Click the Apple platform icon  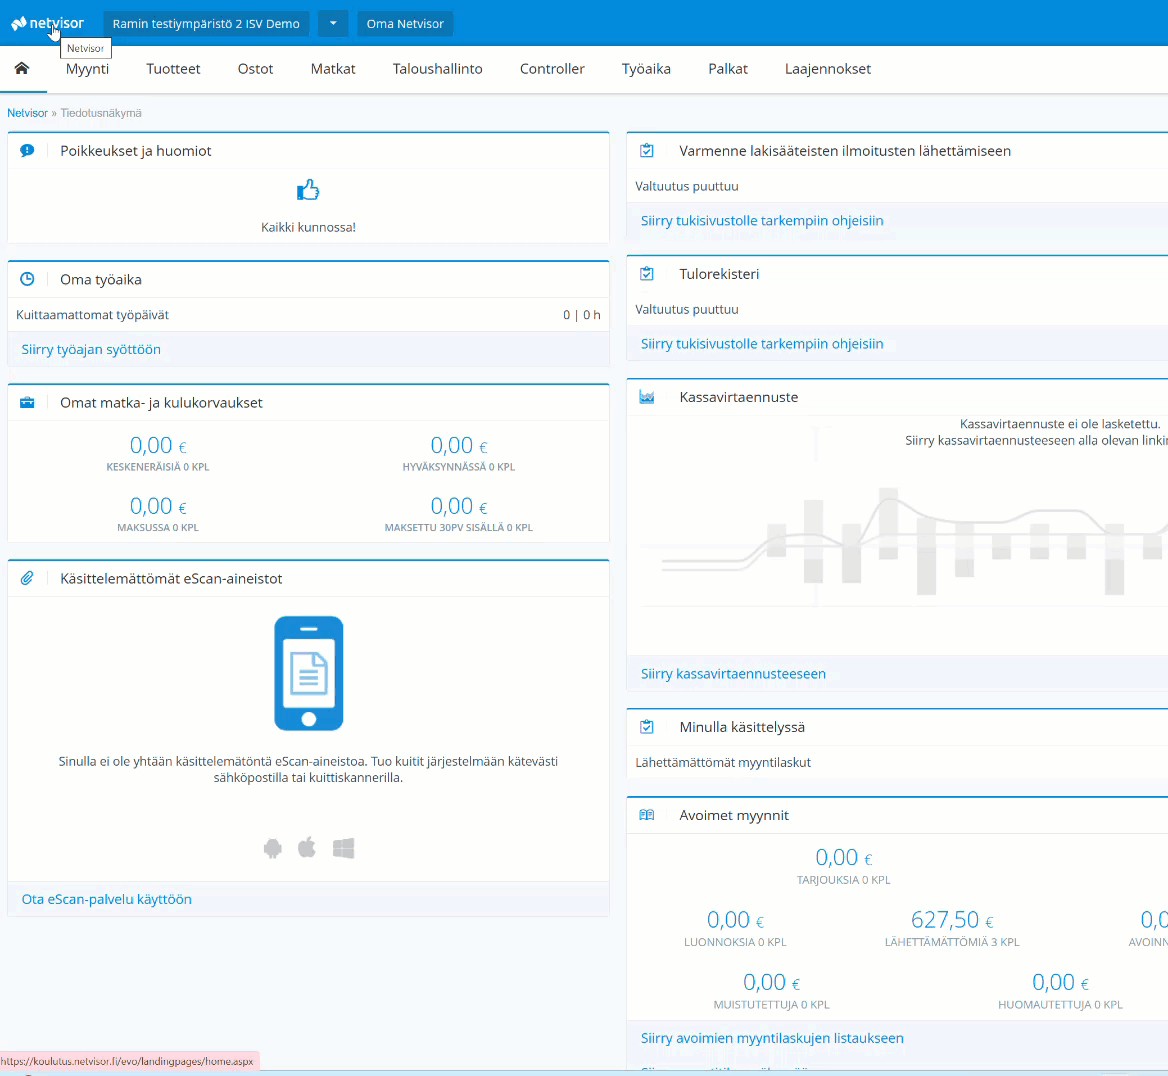[307, 847]
